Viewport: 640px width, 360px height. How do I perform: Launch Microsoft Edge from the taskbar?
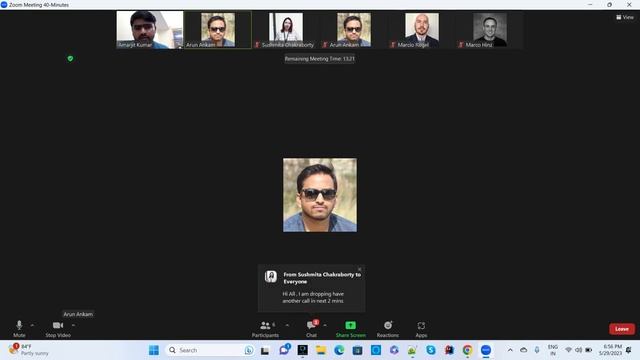[x=339, y=350]
